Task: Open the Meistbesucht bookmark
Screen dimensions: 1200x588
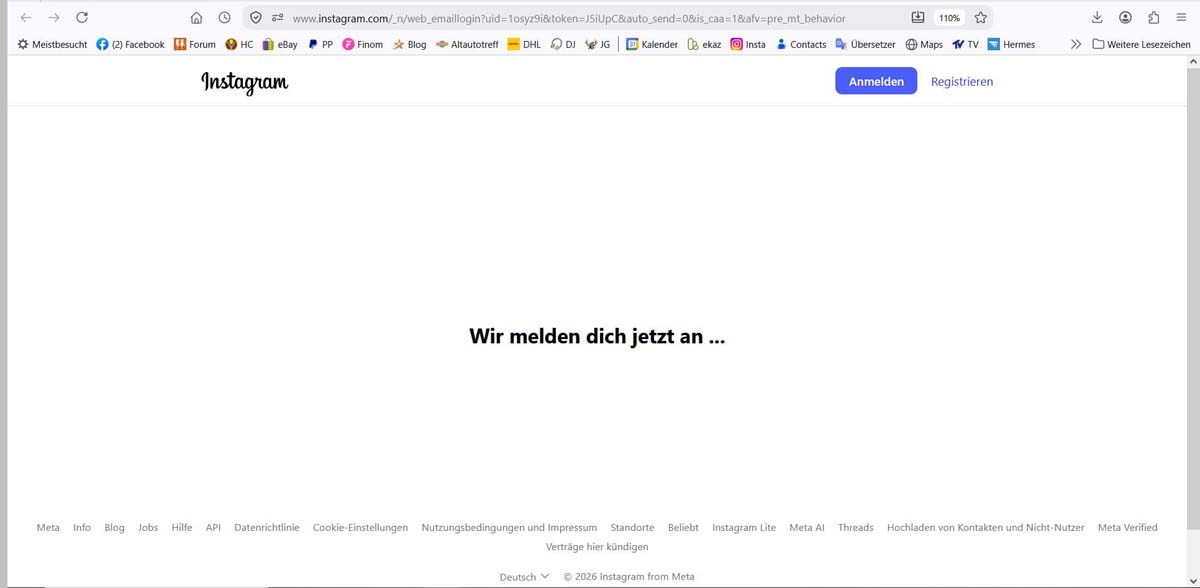Action: click(52, 44)
